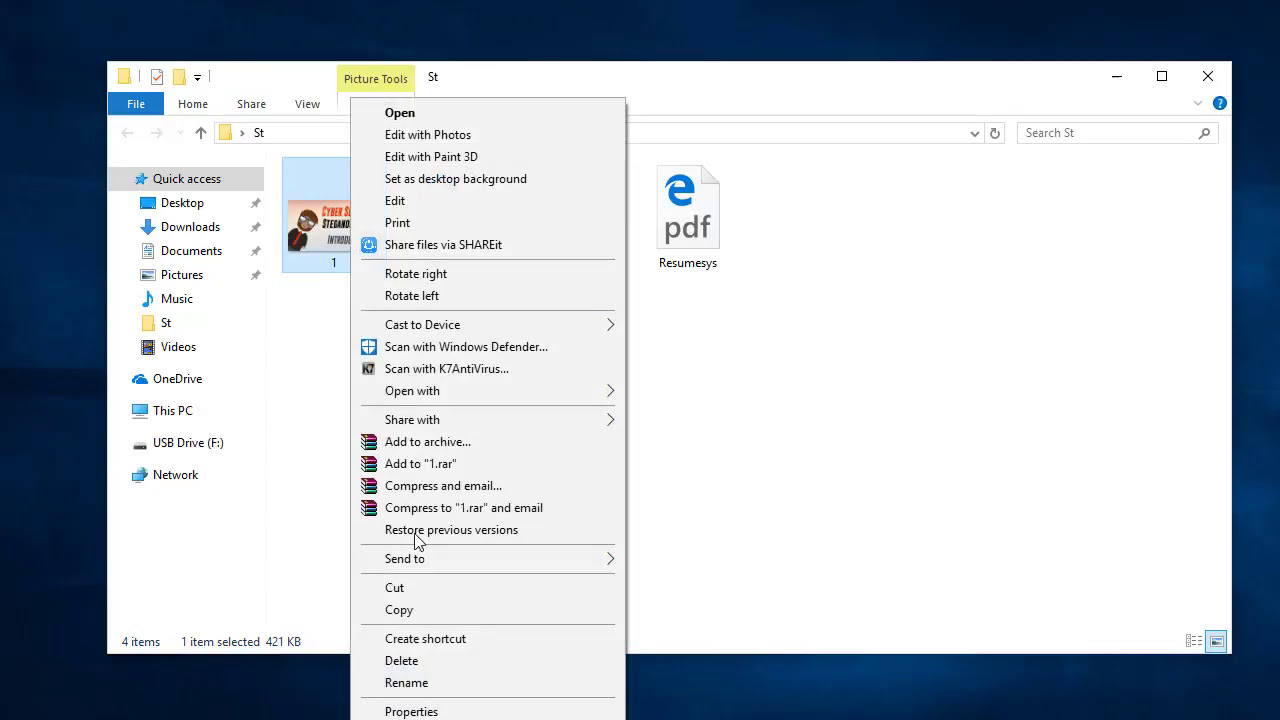The width and height of the screenshot is (1280, 720).
Task: Select USB Drive (F:) in sidebar
Action: (188, 443)
